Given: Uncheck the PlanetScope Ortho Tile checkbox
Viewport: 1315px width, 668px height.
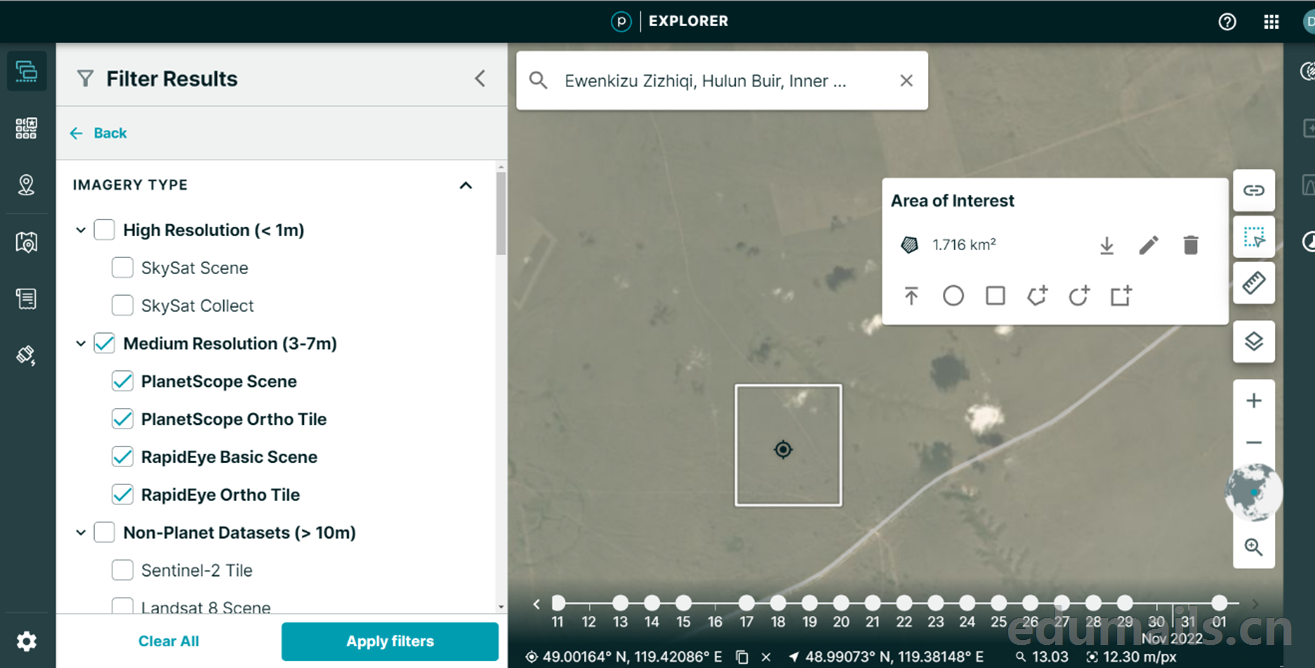Looking at the screenshot, I should [x=122, y=419].
